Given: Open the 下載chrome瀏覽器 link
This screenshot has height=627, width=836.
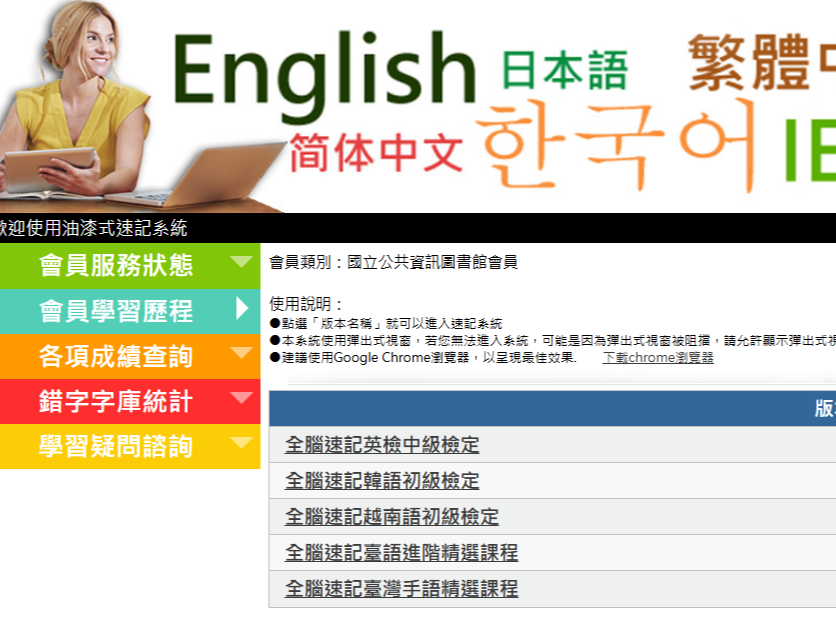Looking at the screenshot, I should 658,357.
